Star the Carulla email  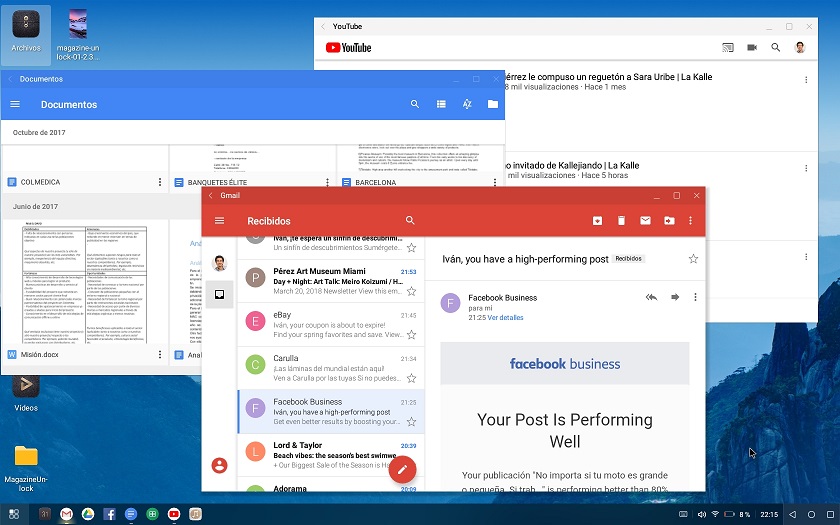411,378
